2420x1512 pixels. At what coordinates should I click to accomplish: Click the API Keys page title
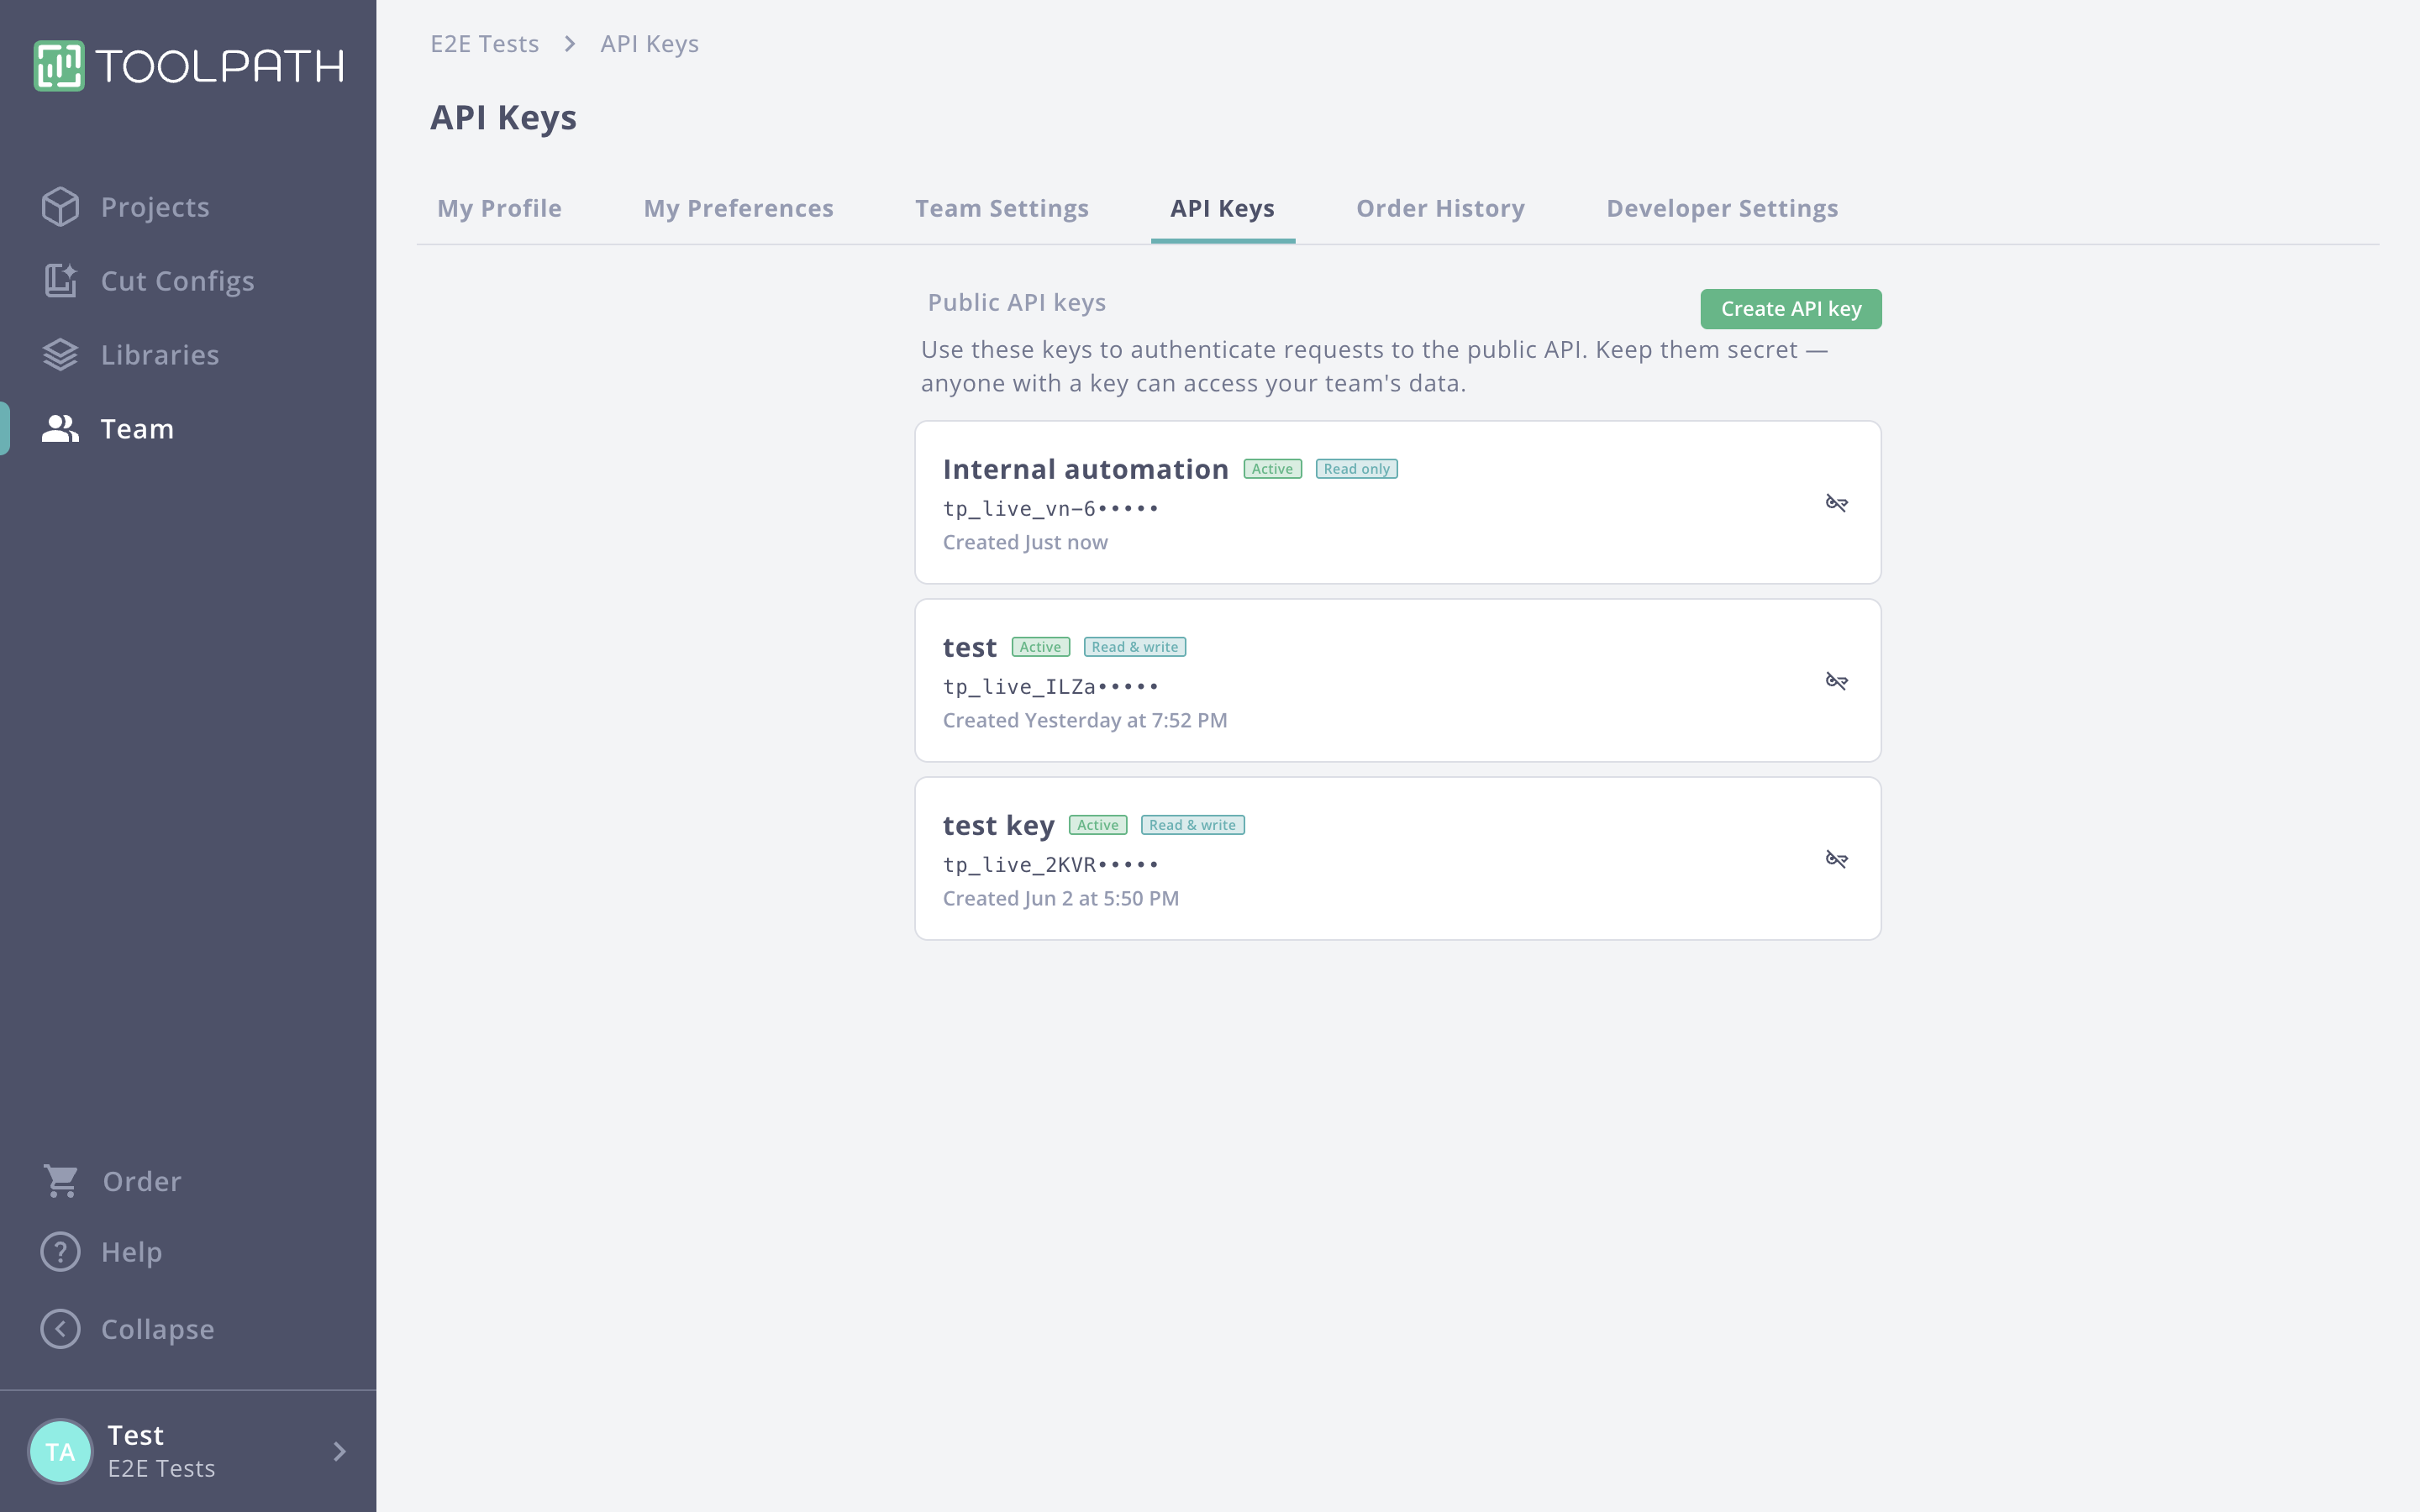[503, 117]
